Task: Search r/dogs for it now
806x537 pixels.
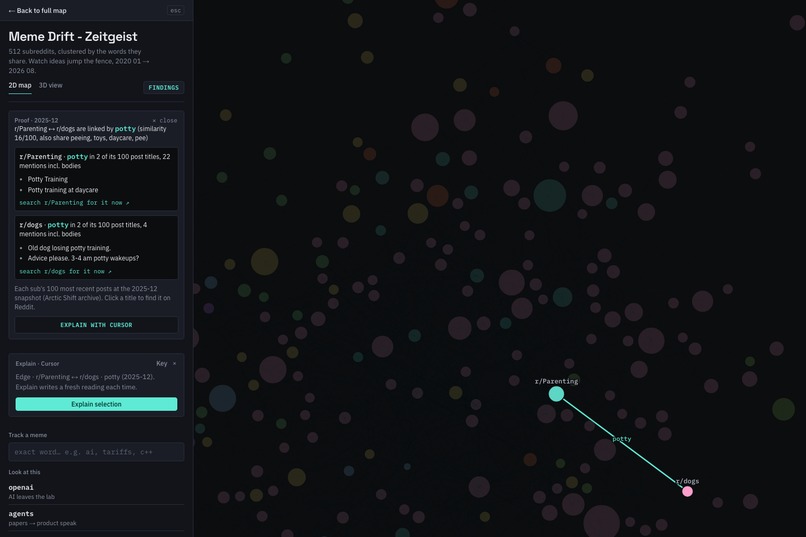Action: coord(65,271)
